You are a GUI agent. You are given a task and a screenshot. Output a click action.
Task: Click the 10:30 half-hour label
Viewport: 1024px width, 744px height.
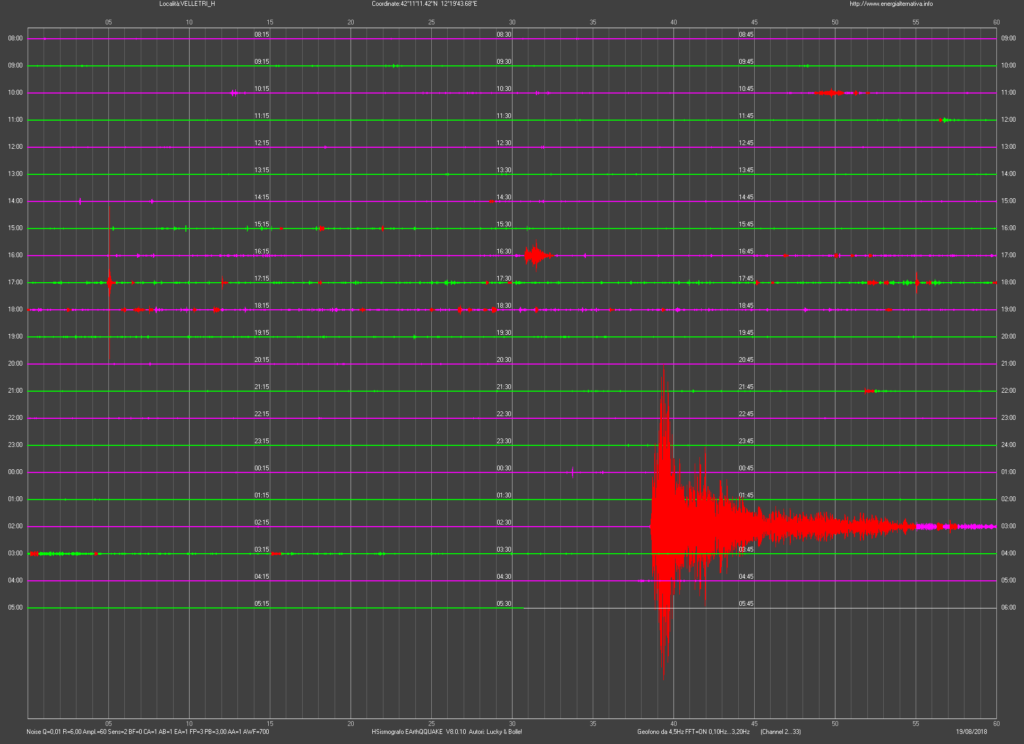pyautogui.click(x=504, y=88)
